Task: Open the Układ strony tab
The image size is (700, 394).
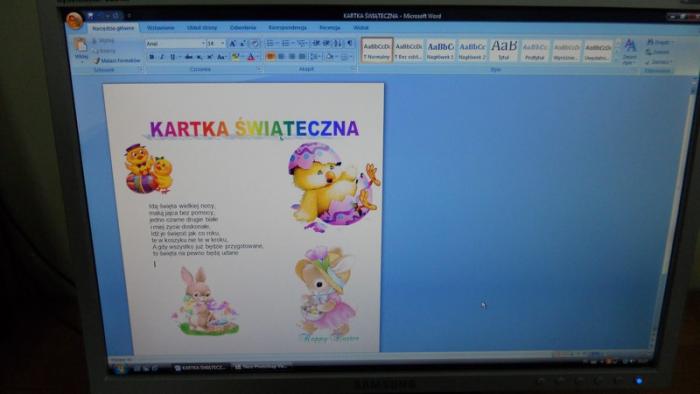Action: pyautogui.click(x=202, y=28)
